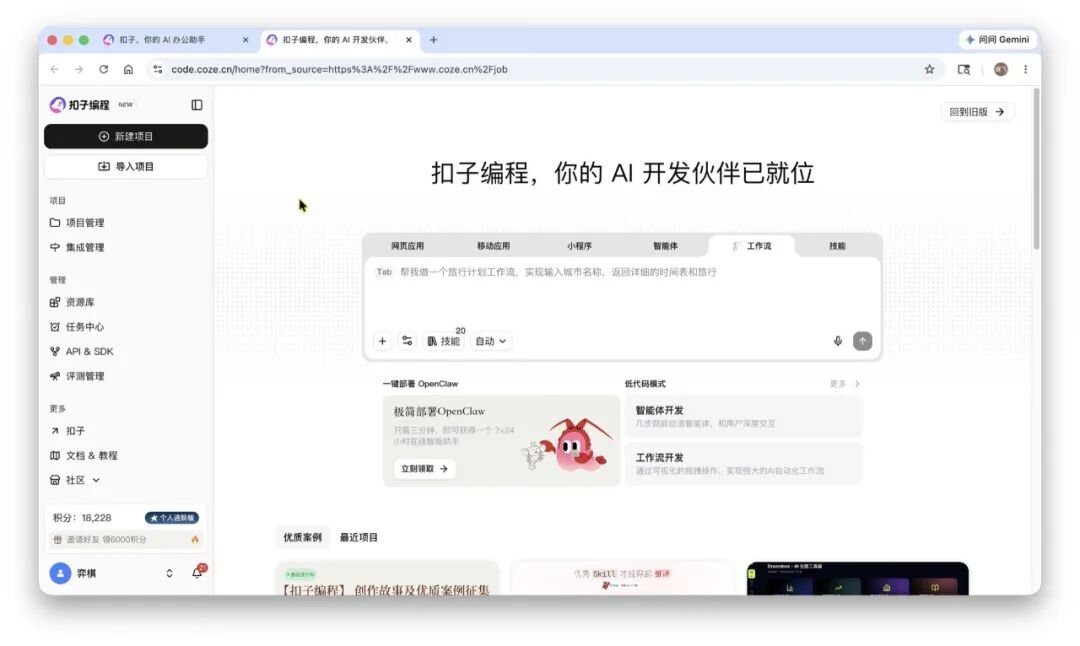The image size is (1080, 646).
Task: Click the 技能 button showing 20
Action: point(444,341)
